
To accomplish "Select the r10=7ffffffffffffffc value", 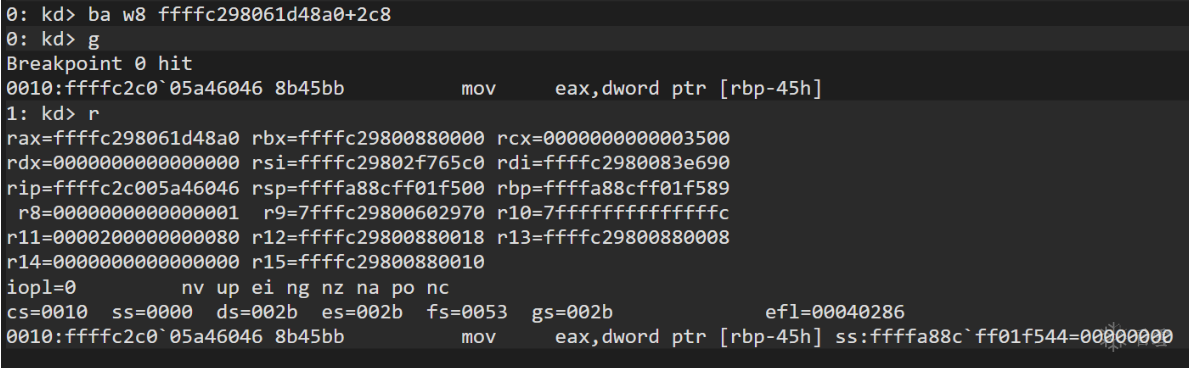I will 613,212.
